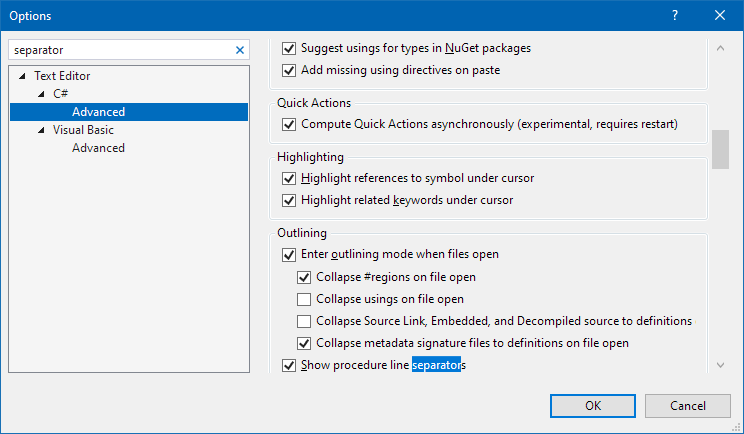Collapse the C# tree node

pyautogui.click(x=42, y=94)
